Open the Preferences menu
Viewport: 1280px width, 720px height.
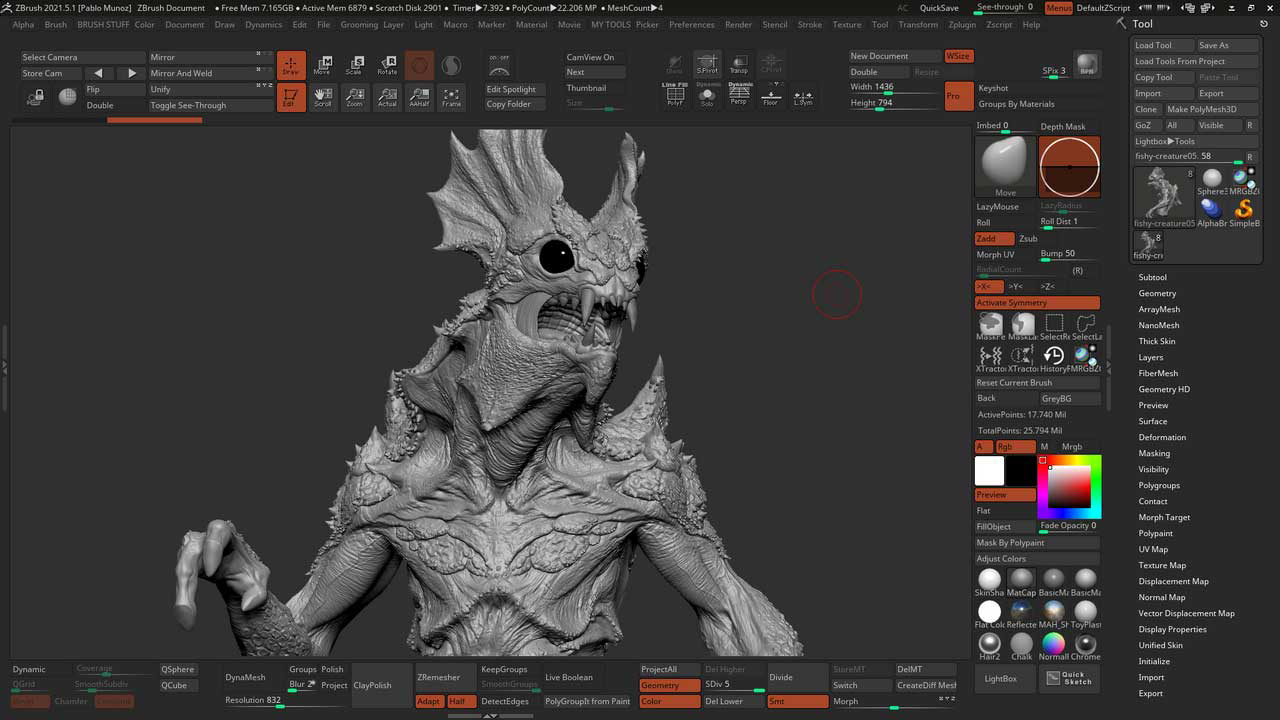(692, 24)
